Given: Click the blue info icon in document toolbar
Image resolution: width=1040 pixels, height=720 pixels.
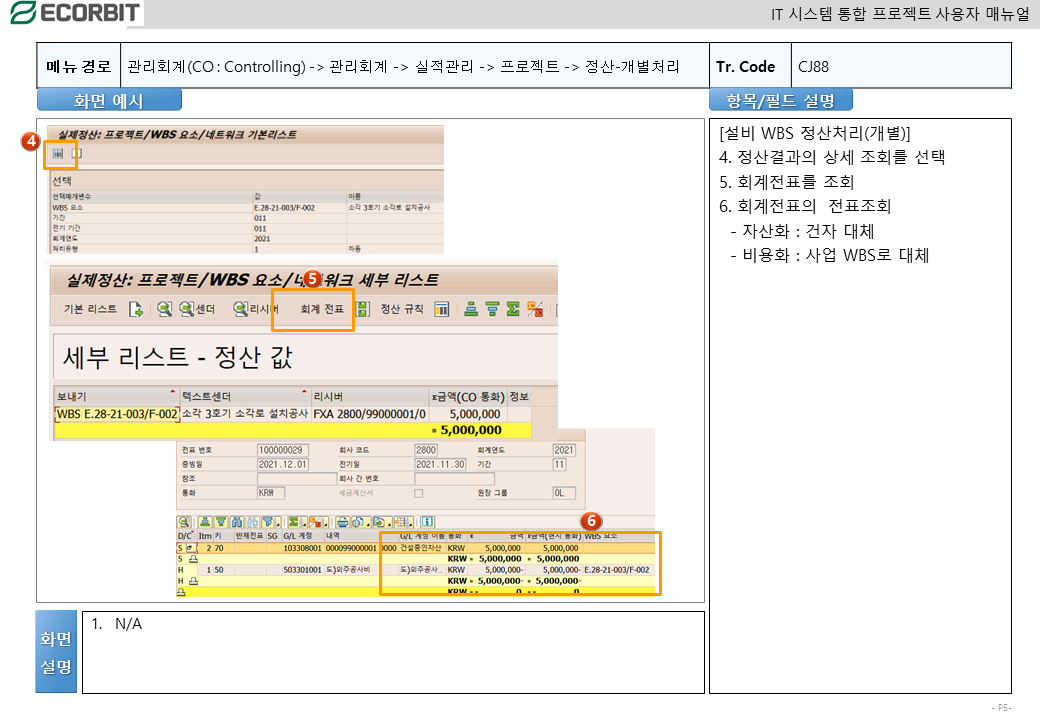Looking at the screenshot, I should [427, 521].
